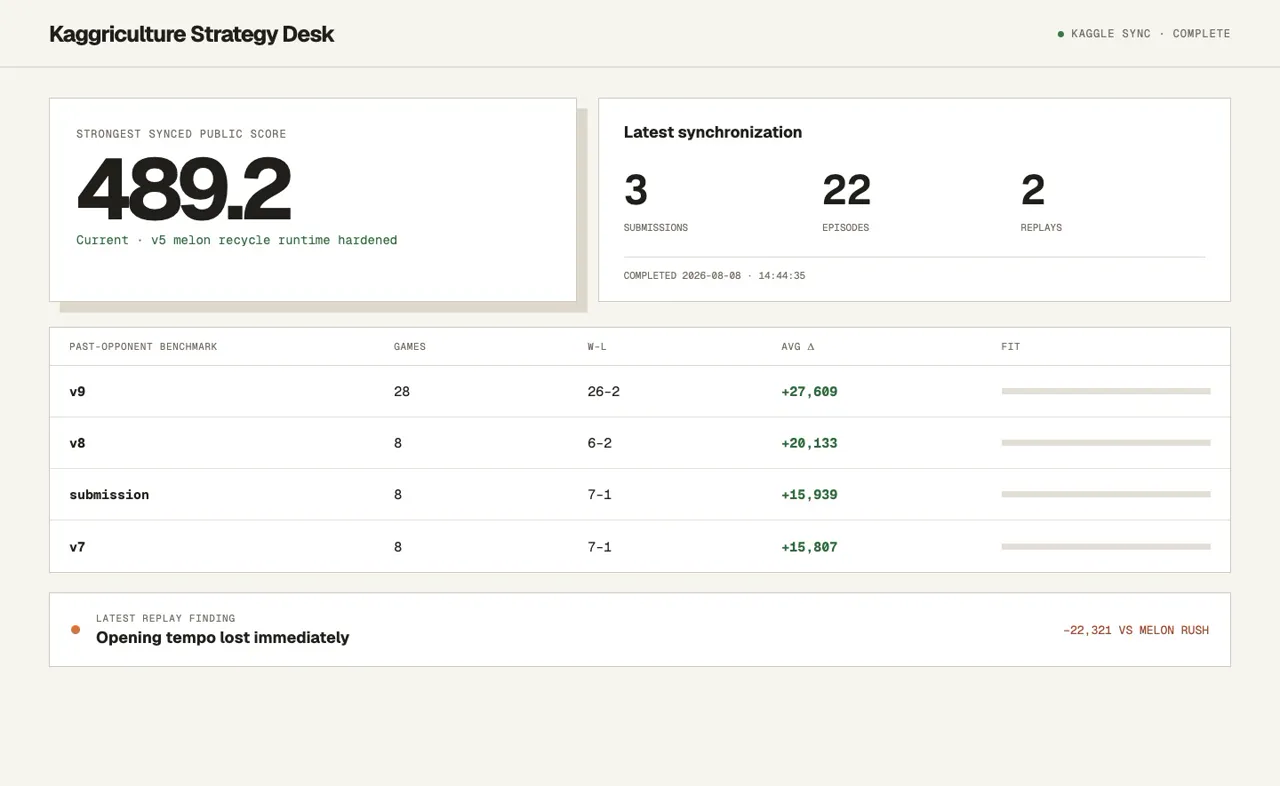Select the submission benchmark row name

[x=109, y=495]
